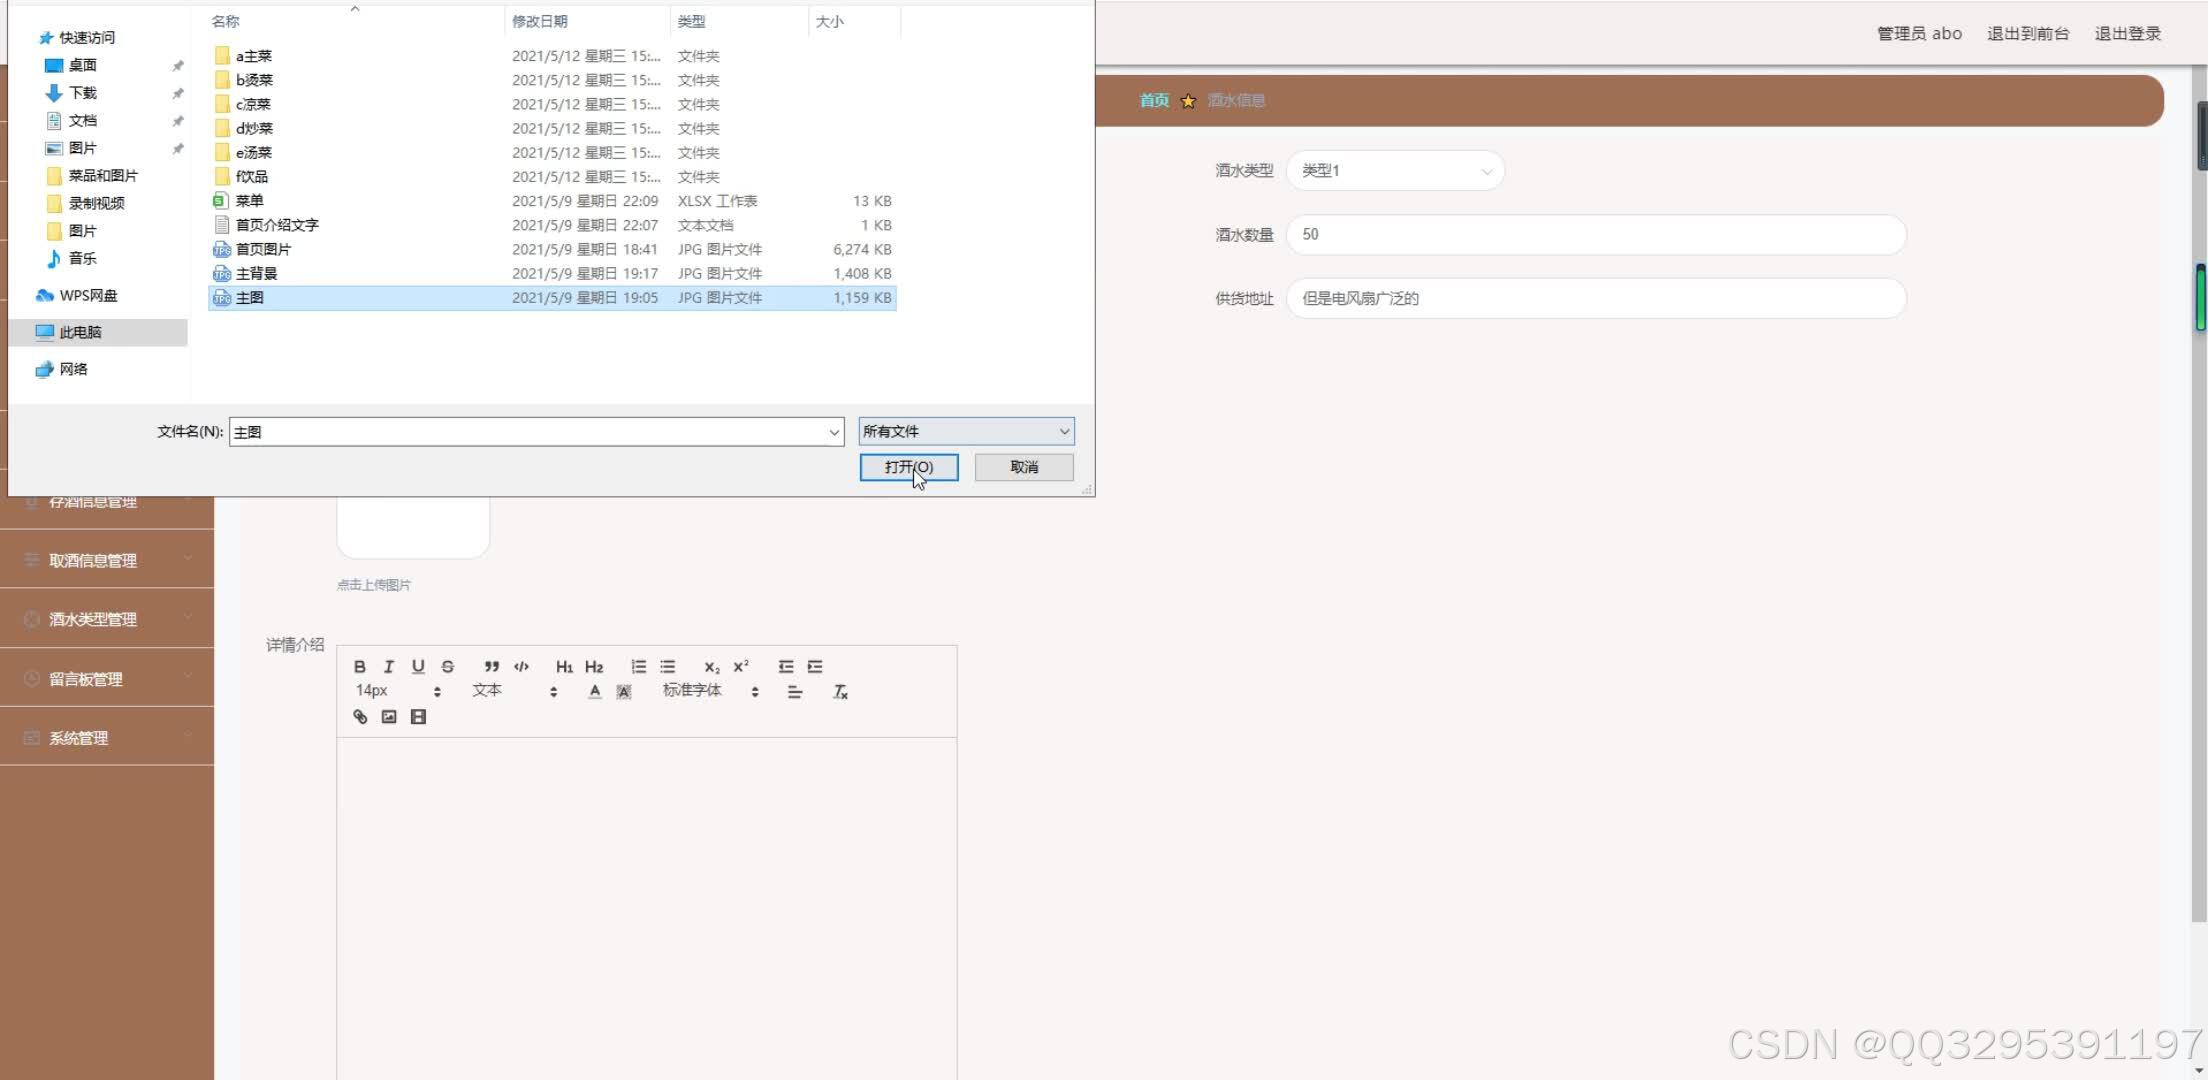The height and width of the screenshot is (1080, 2208).
Task: Decrease paragraph indent
Action: [786, 667]
